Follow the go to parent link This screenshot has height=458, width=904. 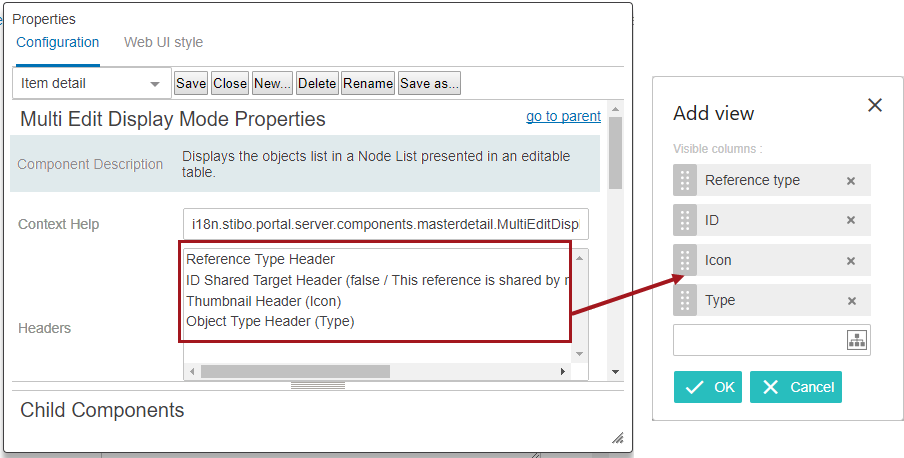(x=563, y=117)
